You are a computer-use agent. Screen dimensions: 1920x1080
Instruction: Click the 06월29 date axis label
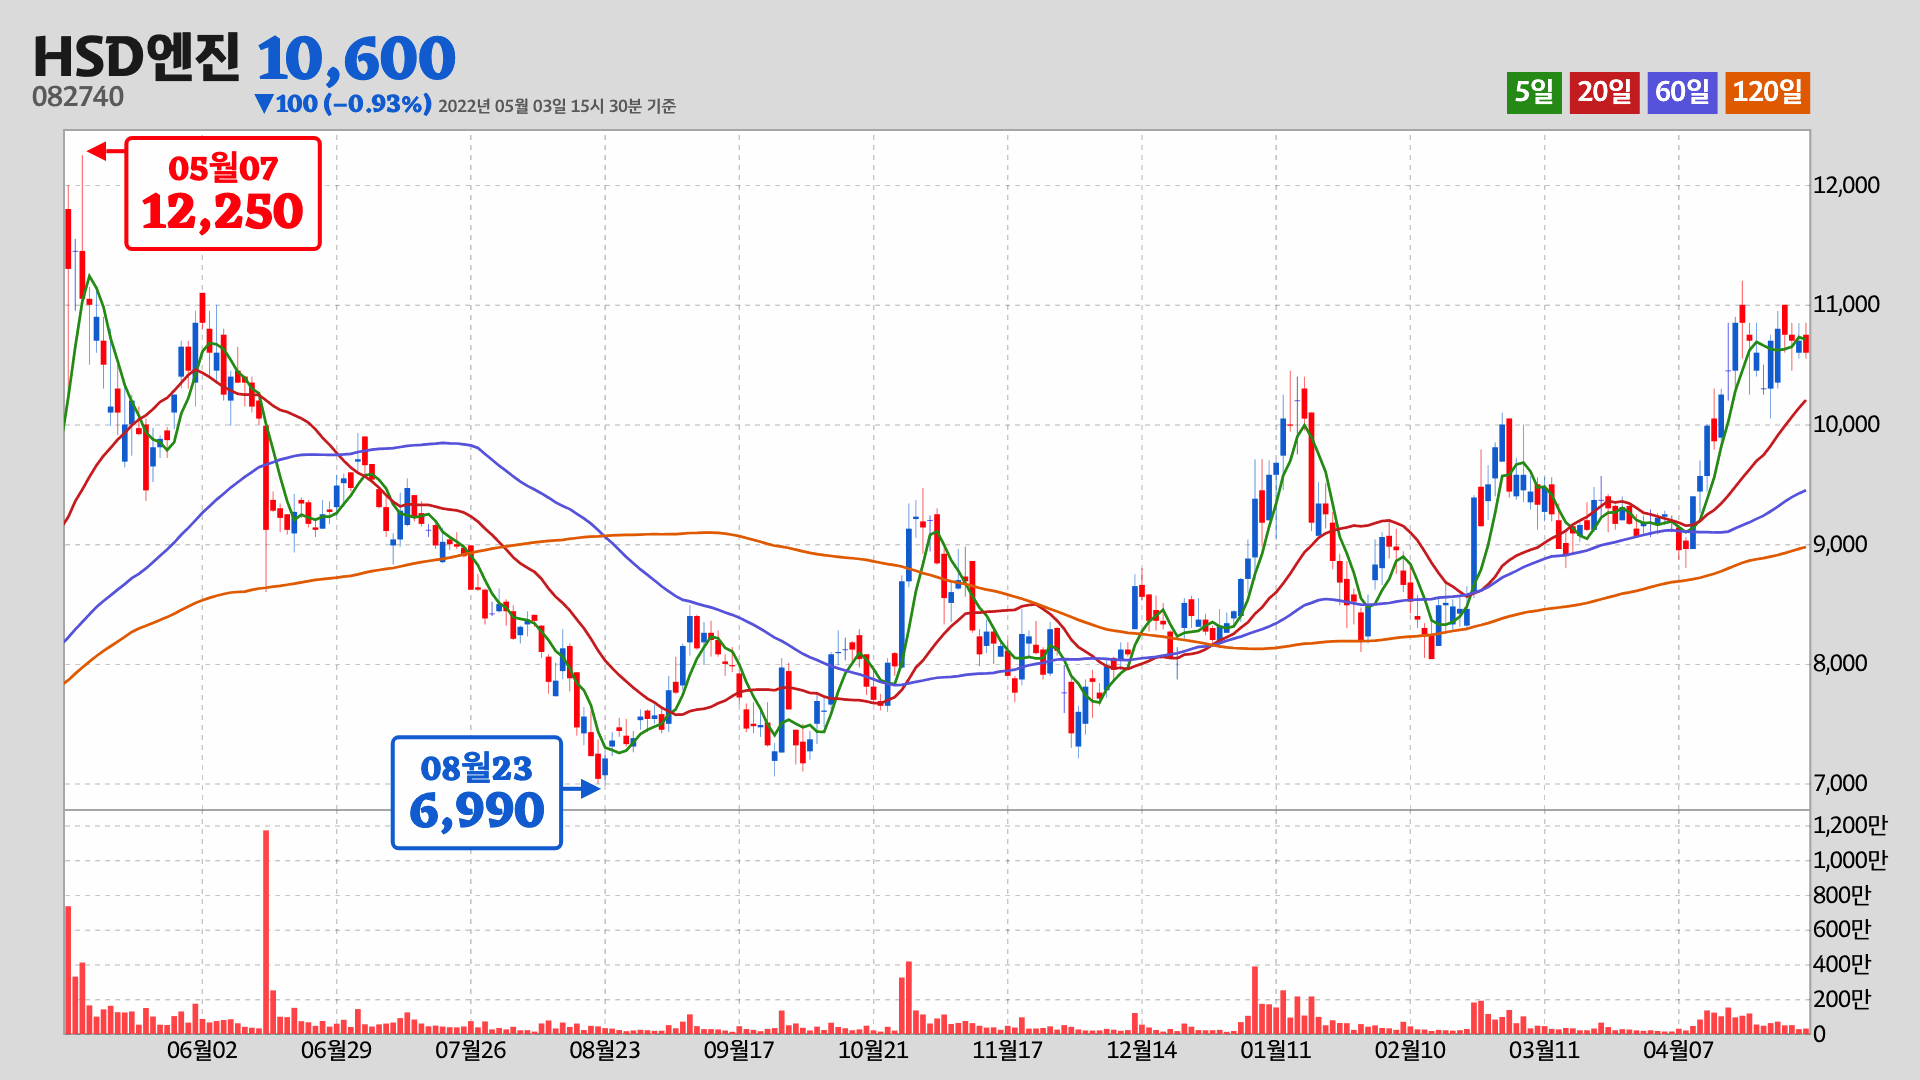click(x=336, y=1050)
